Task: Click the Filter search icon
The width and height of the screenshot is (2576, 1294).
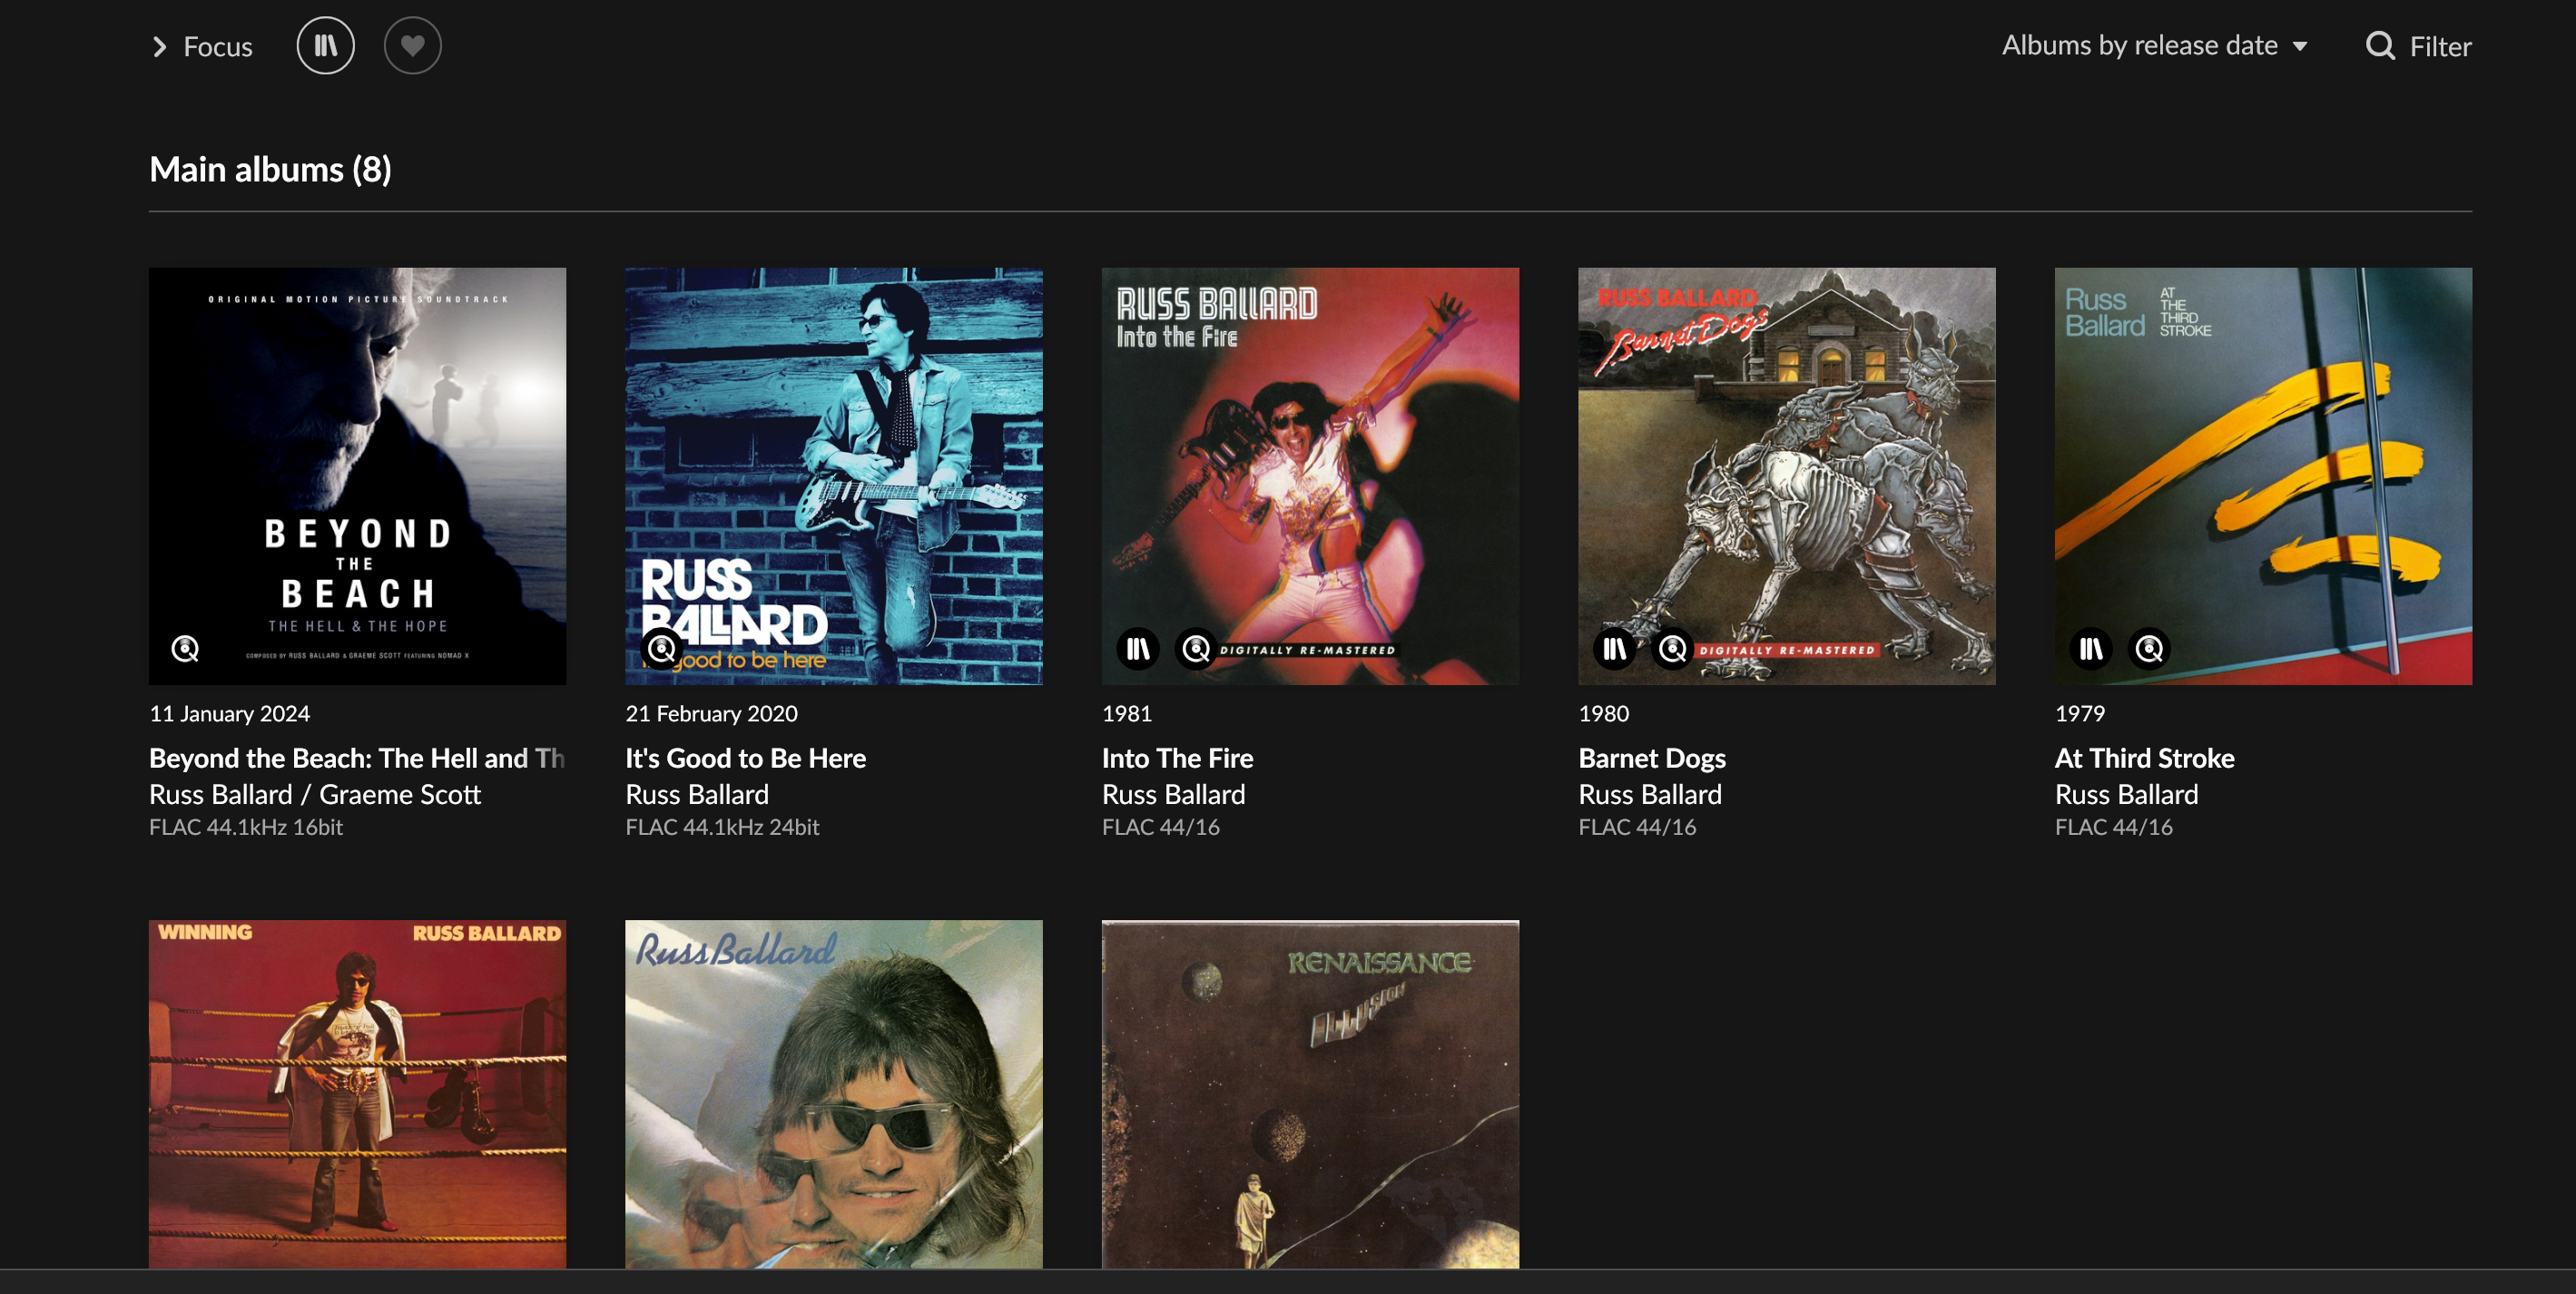Action: (x=2379, y=47)
